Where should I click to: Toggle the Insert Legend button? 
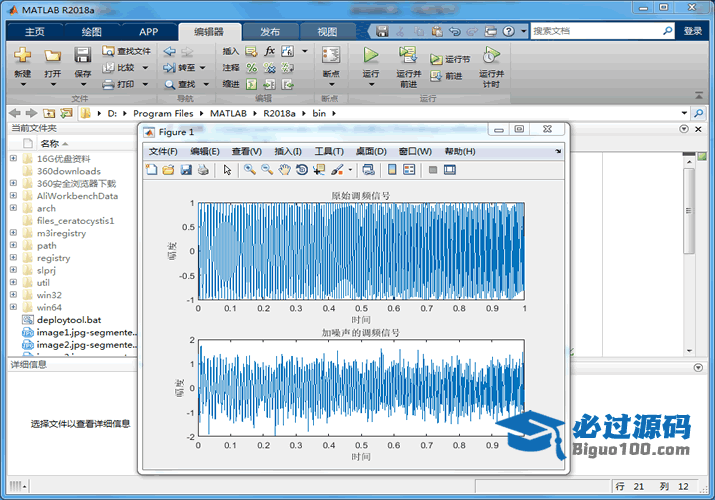pyautogui.click(x=409, y=170)
